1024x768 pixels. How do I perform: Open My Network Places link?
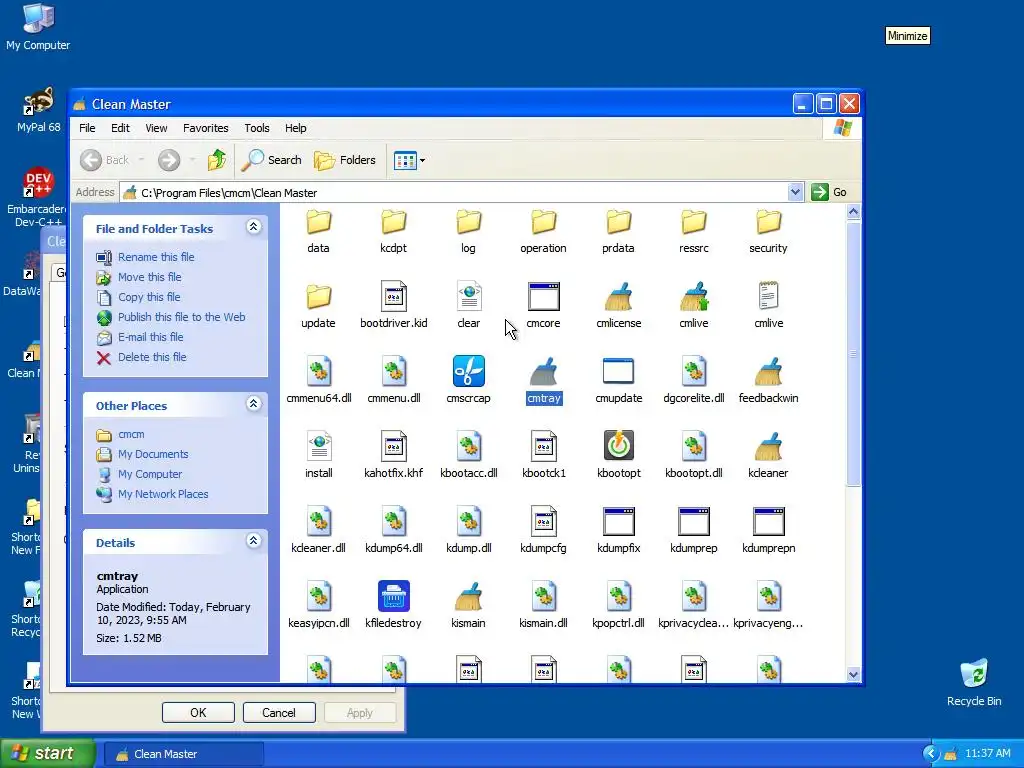(163, 494)
